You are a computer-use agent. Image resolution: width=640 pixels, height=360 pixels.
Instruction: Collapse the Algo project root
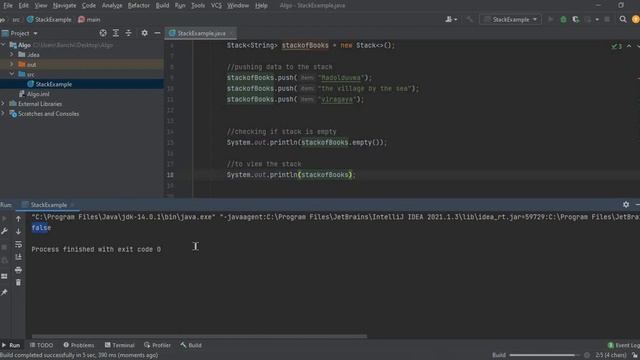pos(4,45)
